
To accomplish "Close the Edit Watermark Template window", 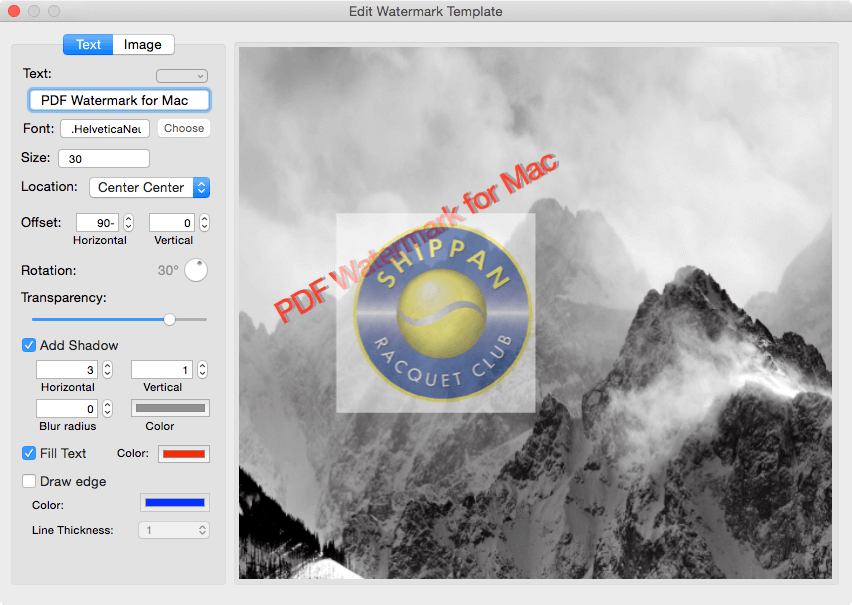I will click(14, 11).
